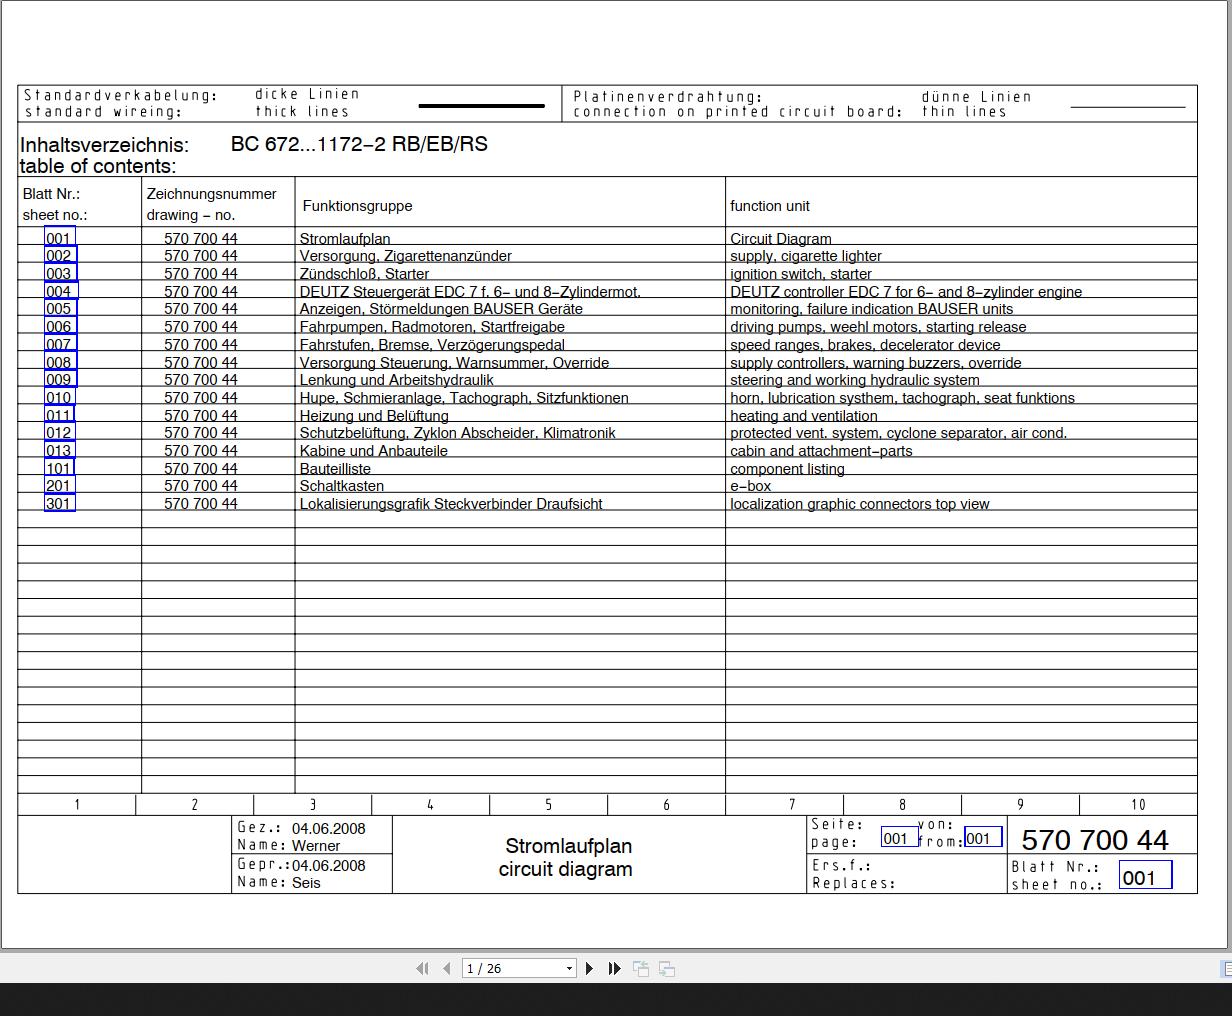The image size is (1232, 1016).
Task: Open sheet 002 link in contents
Action: [x=60, y=256]
